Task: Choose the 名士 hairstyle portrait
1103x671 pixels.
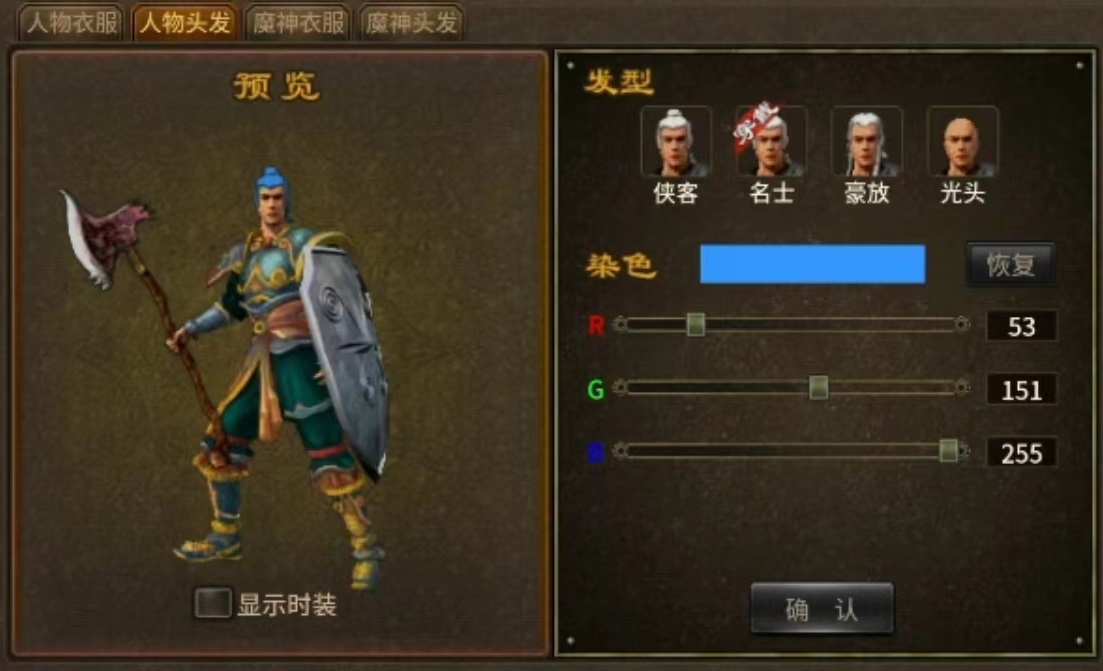Action: (x=771, y=141)
